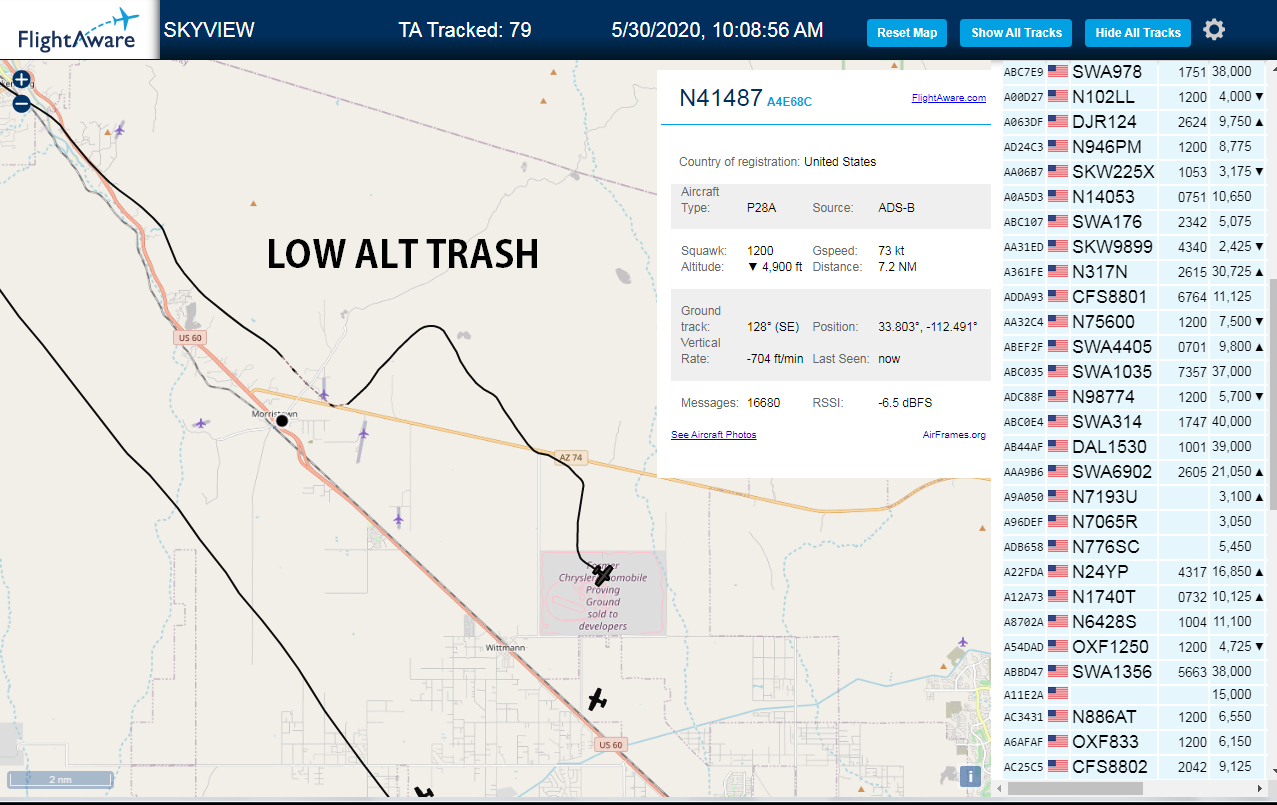Image resolution: width=1277 pixels, height=805 pixels.
Task: Select the N317N aircraft row
Action: coord(1134,272)
